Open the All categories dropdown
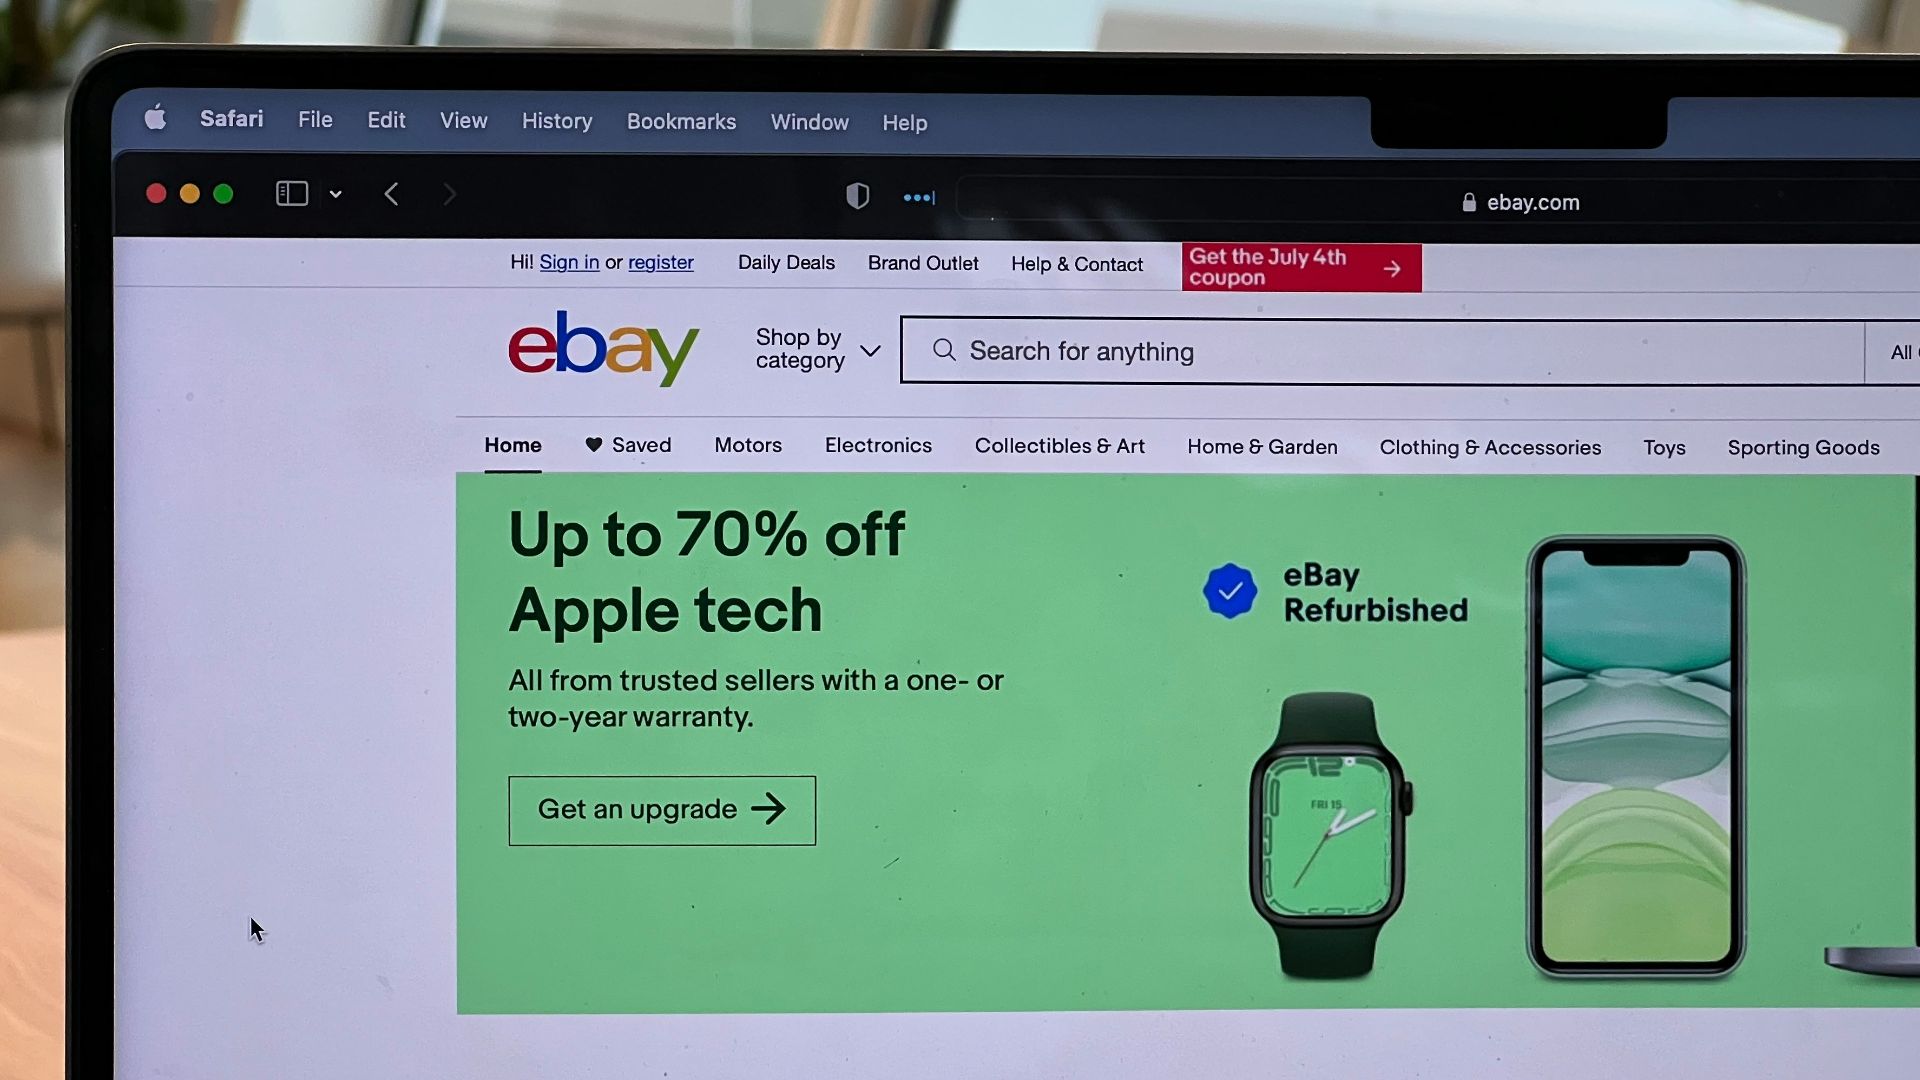This screenshot has width=1920, height=1080. (x=1899, y=352)
